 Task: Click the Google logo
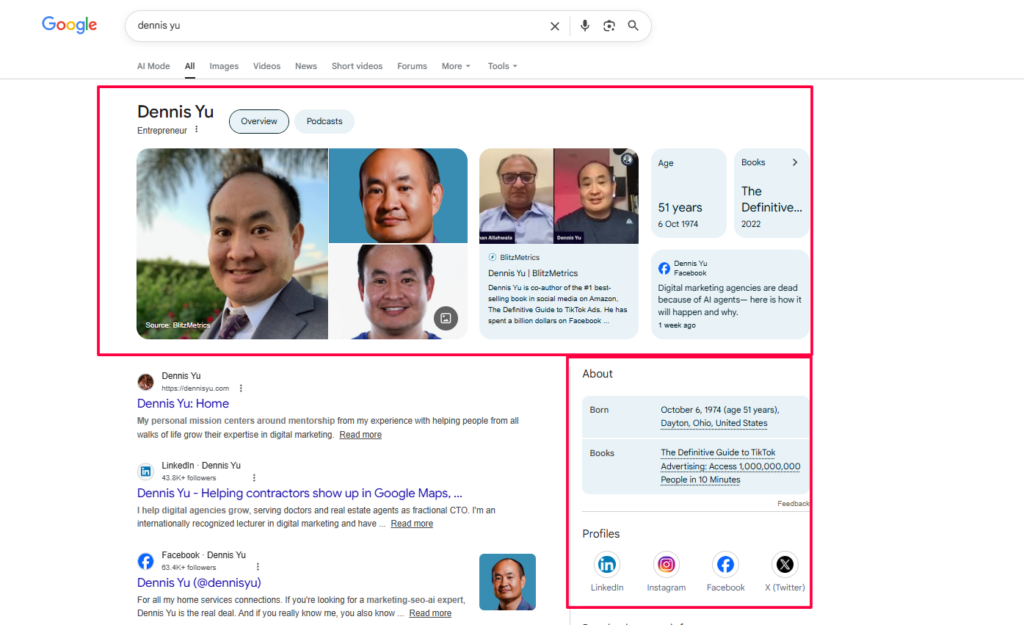[68, 25]
